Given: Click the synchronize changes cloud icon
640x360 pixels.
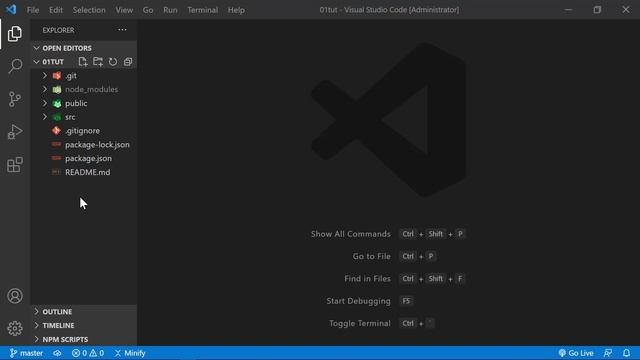Looking at the screenshot, I should click(x=57, y=353).
